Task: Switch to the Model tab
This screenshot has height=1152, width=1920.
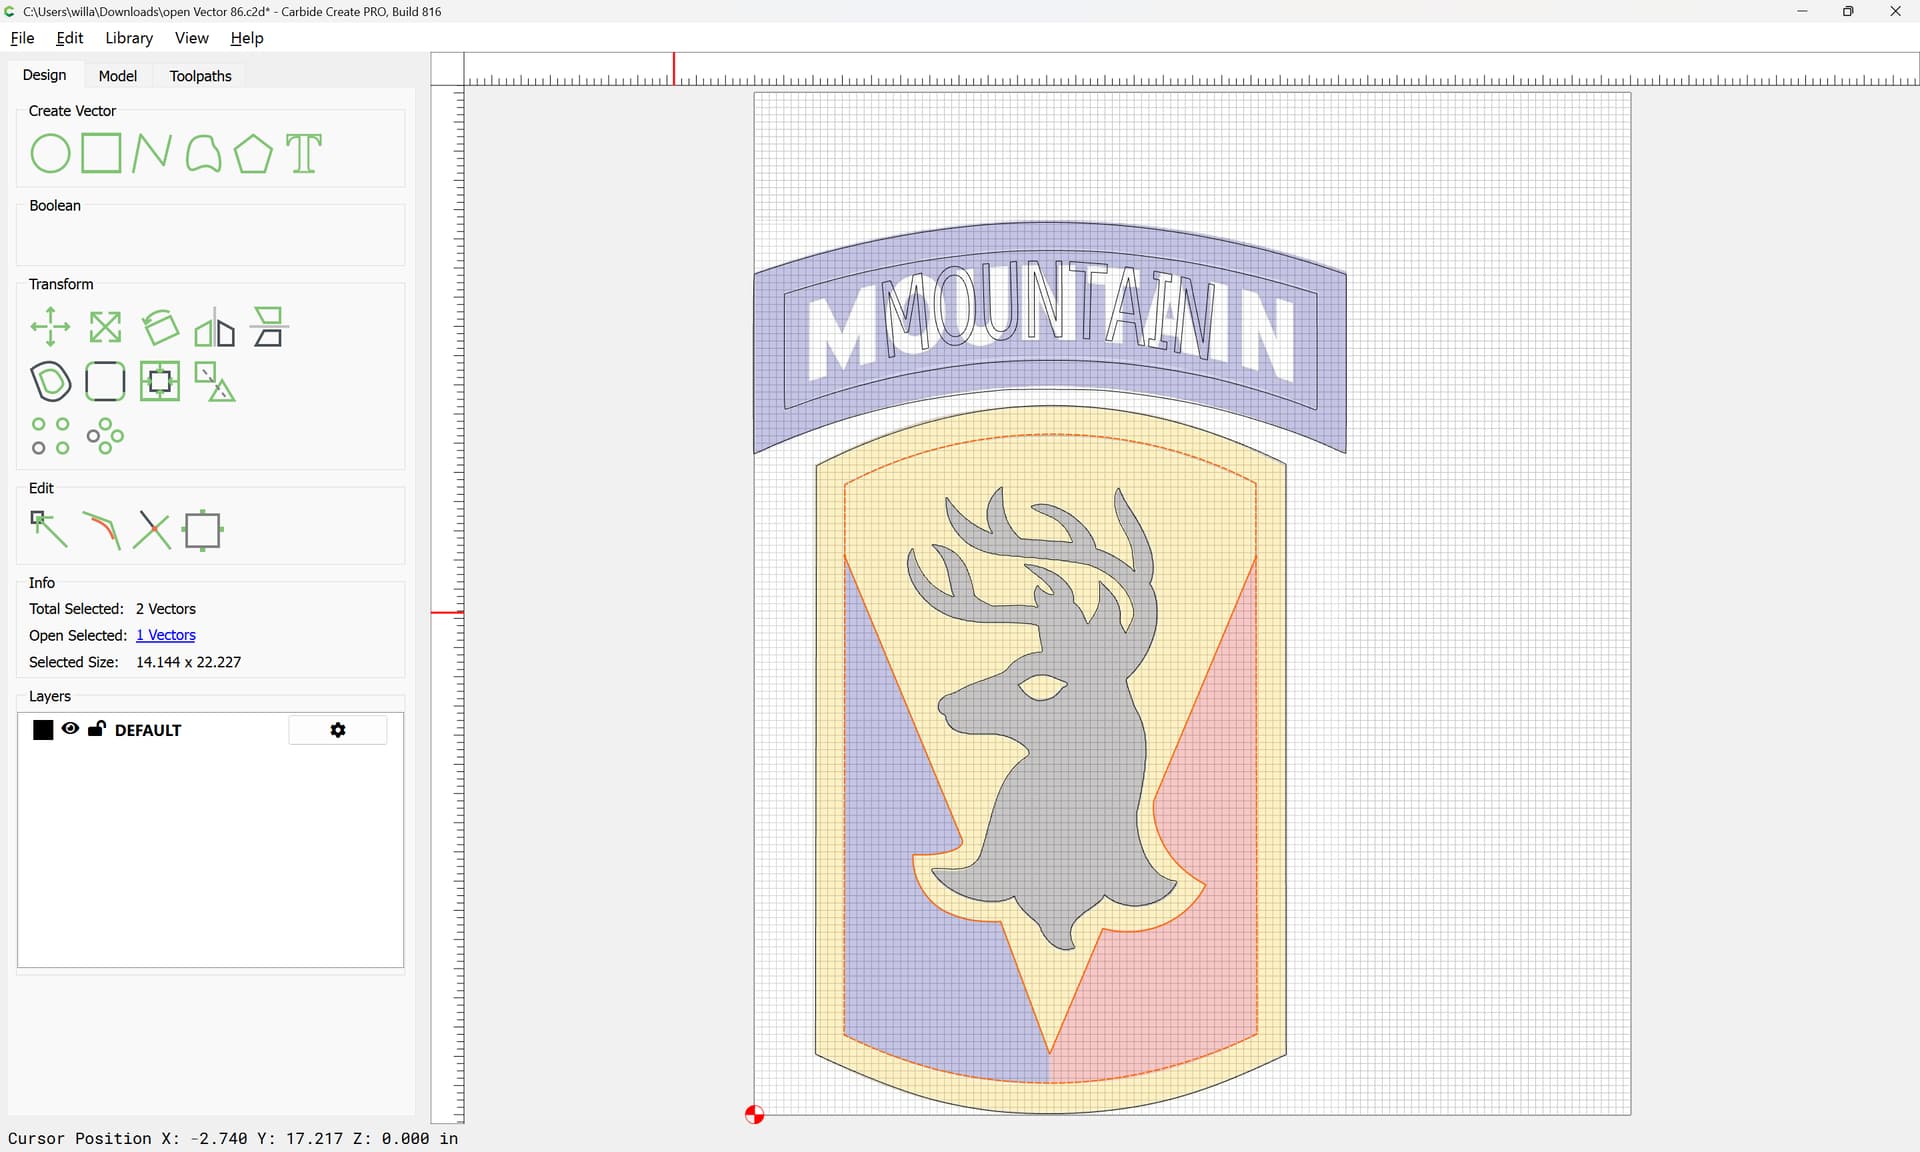Action: tap(118, 76)
